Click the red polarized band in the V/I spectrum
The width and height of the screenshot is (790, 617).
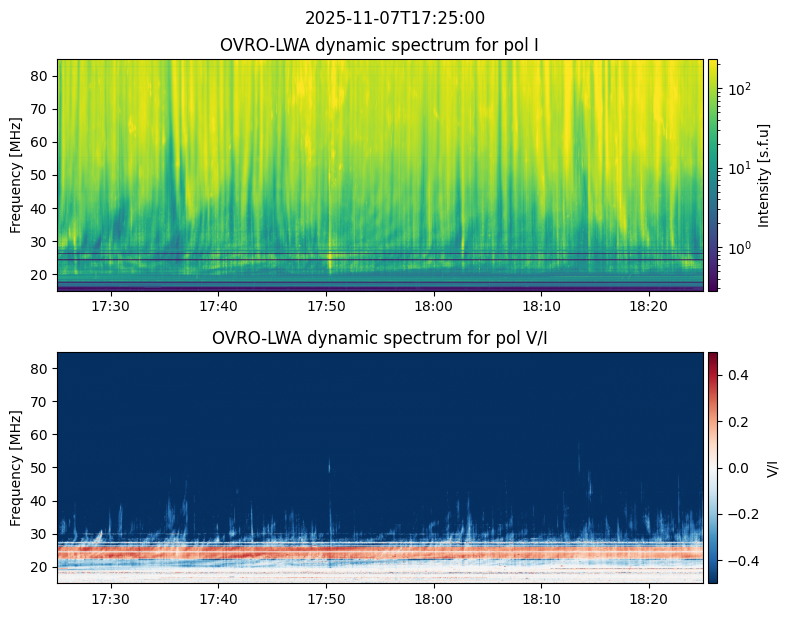click(380, 551)
